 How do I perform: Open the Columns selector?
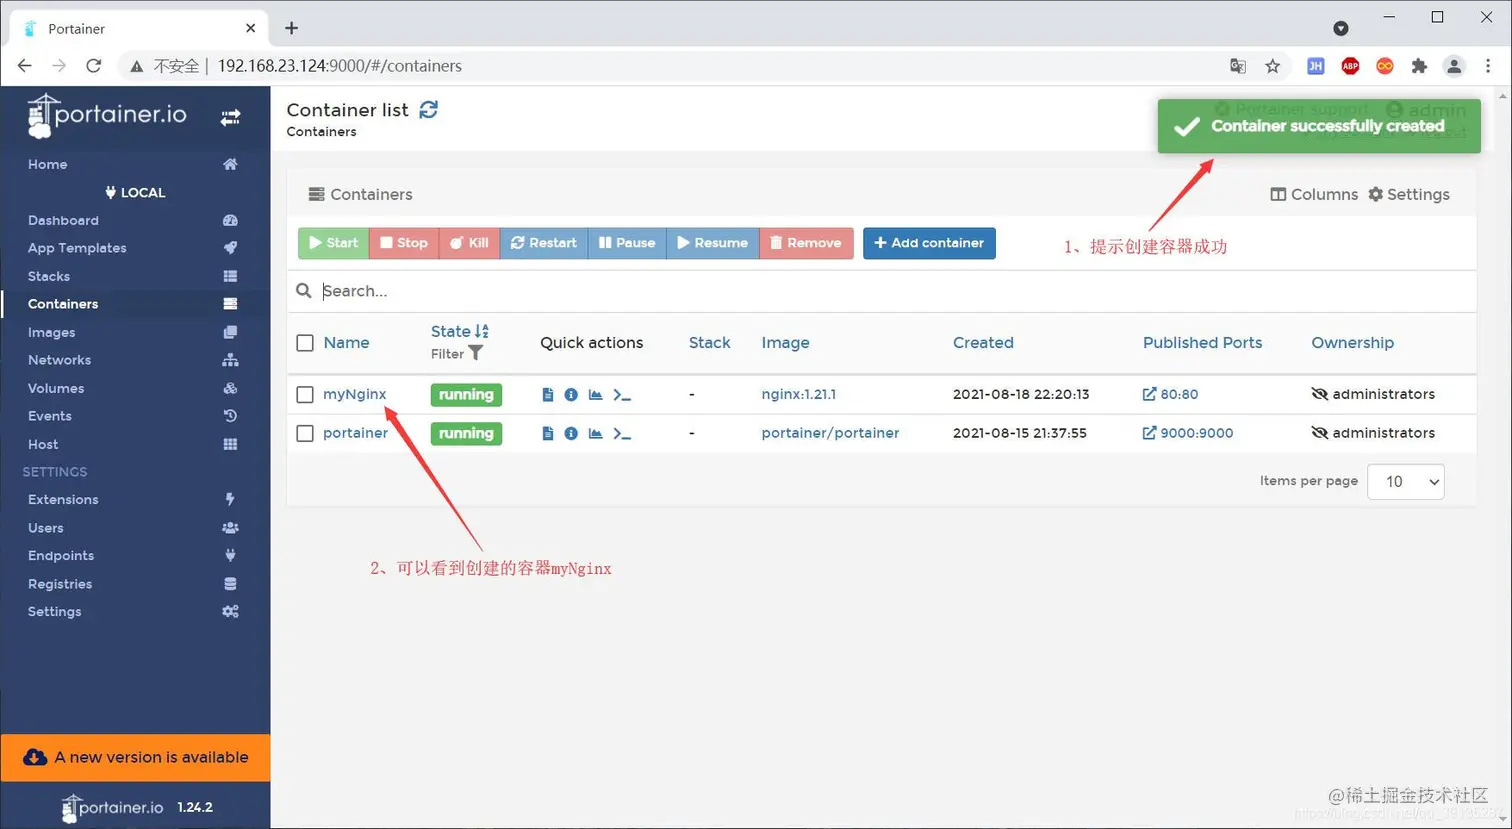click(x=1314, y=194)
